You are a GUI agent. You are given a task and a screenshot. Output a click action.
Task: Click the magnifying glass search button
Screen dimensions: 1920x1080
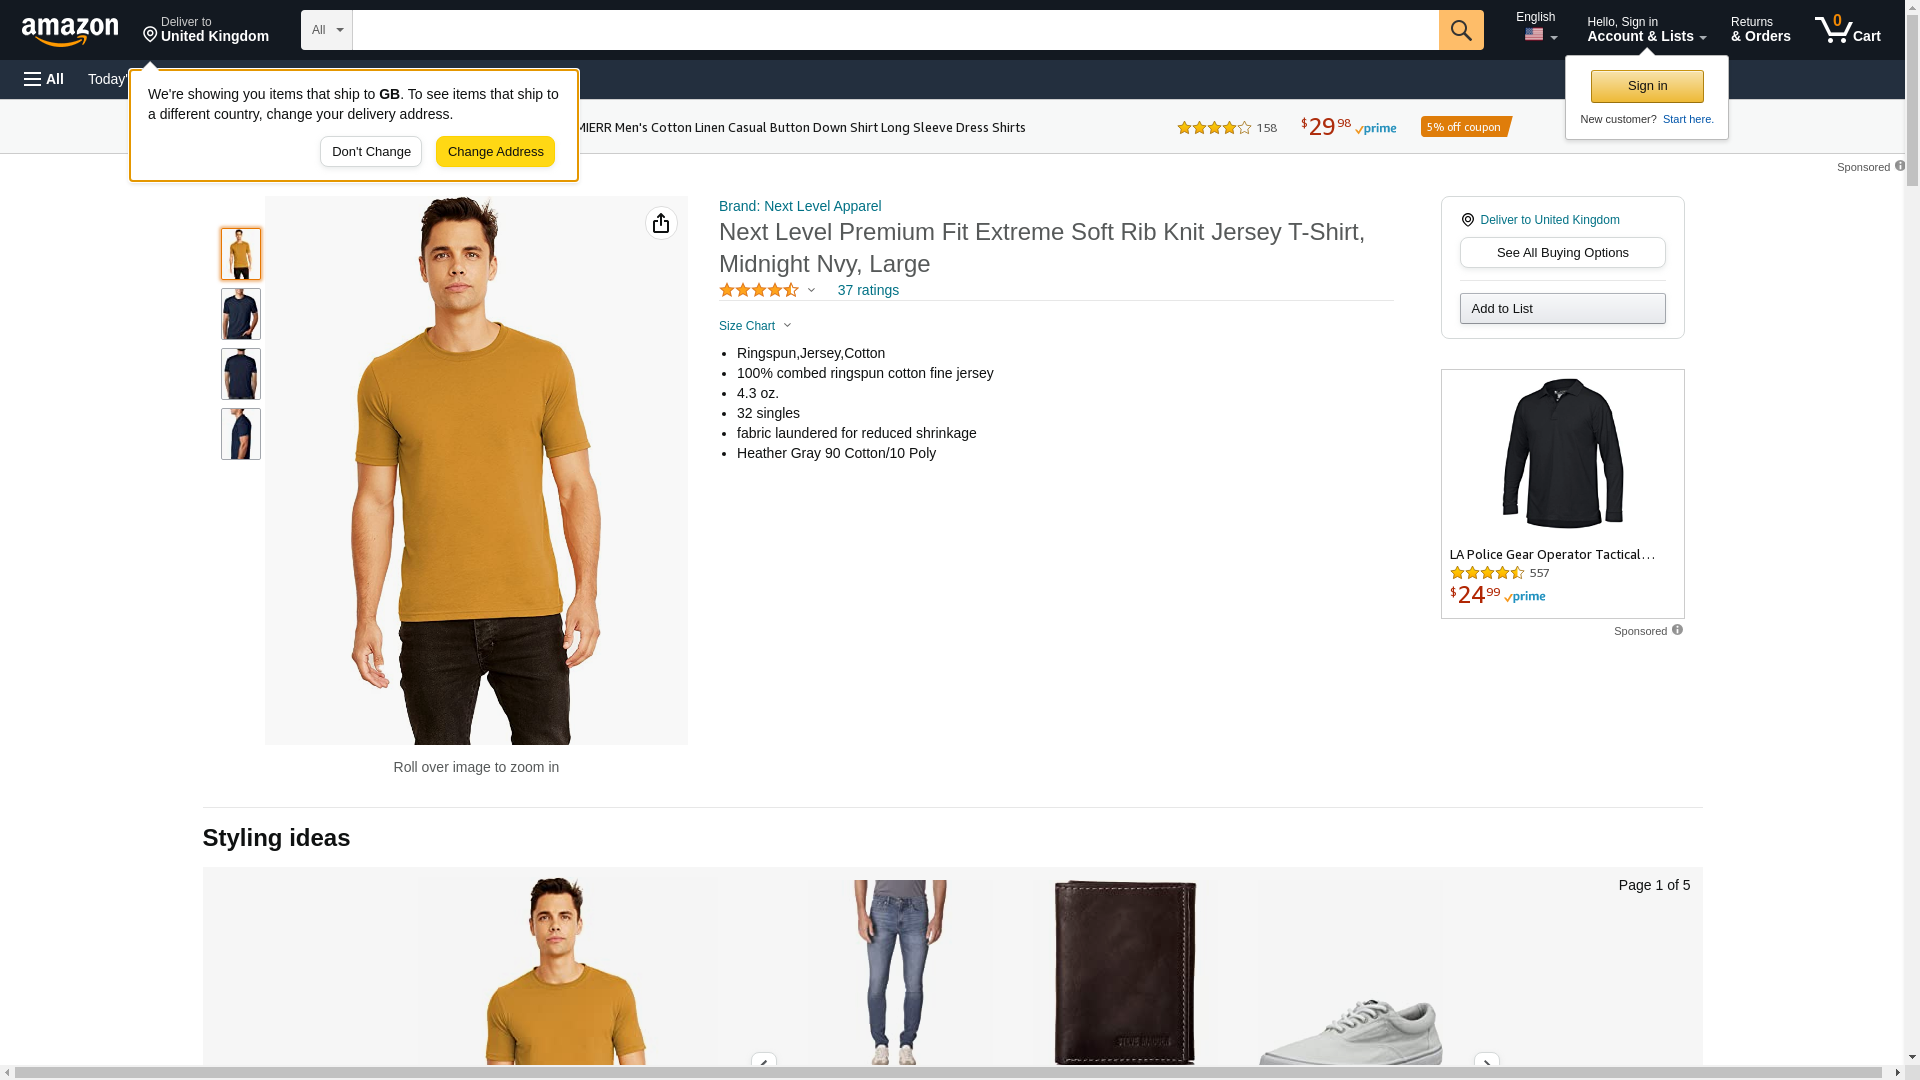tap(1461, 30)
